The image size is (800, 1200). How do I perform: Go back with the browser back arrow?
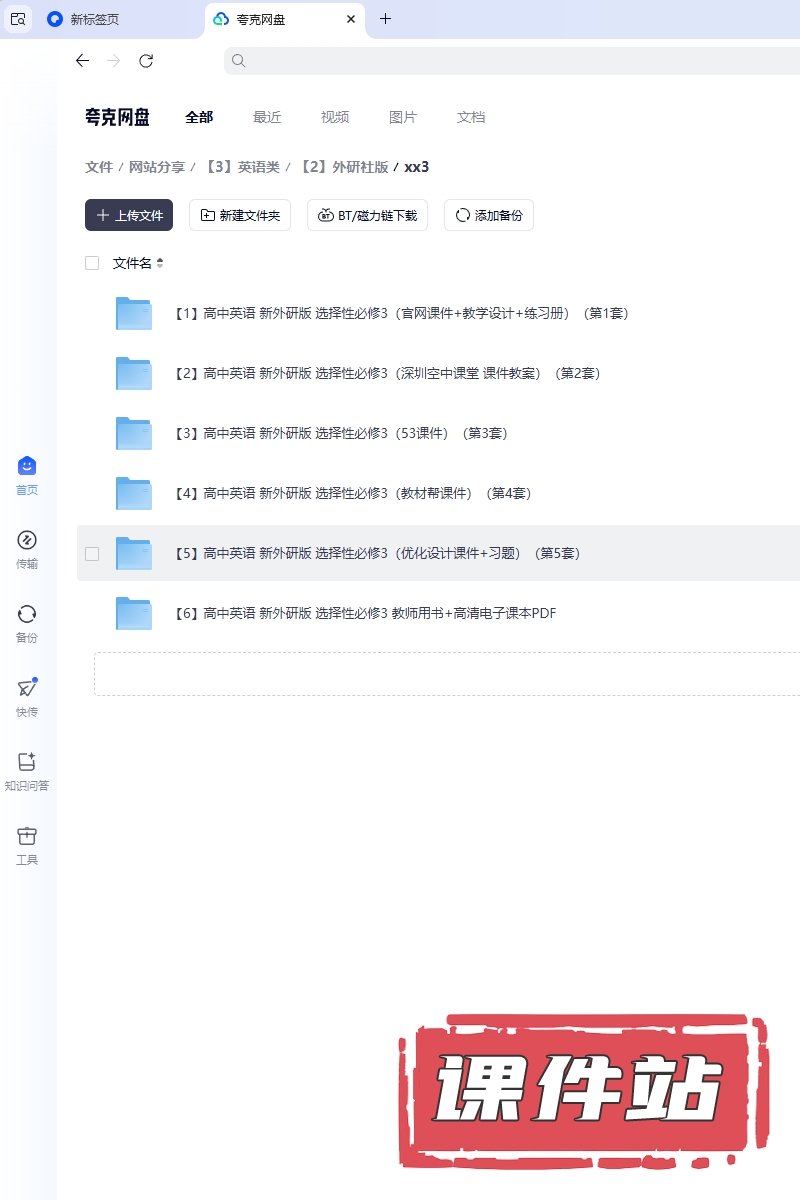coord(82,61)
